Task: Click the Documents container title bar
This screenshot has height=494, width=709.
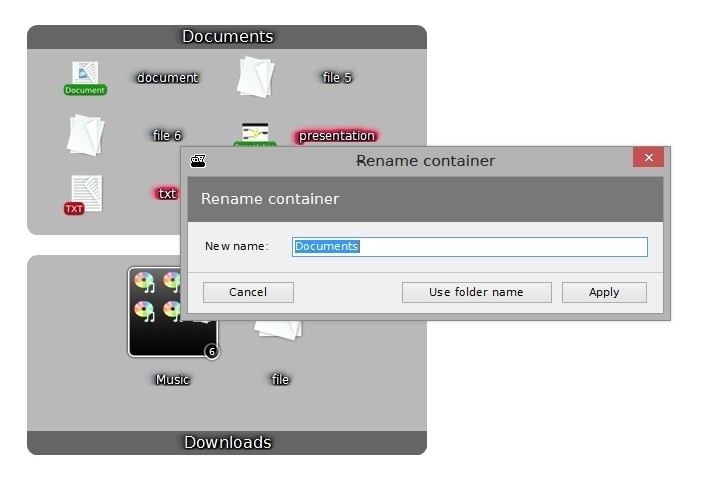Action: point(227,37)
